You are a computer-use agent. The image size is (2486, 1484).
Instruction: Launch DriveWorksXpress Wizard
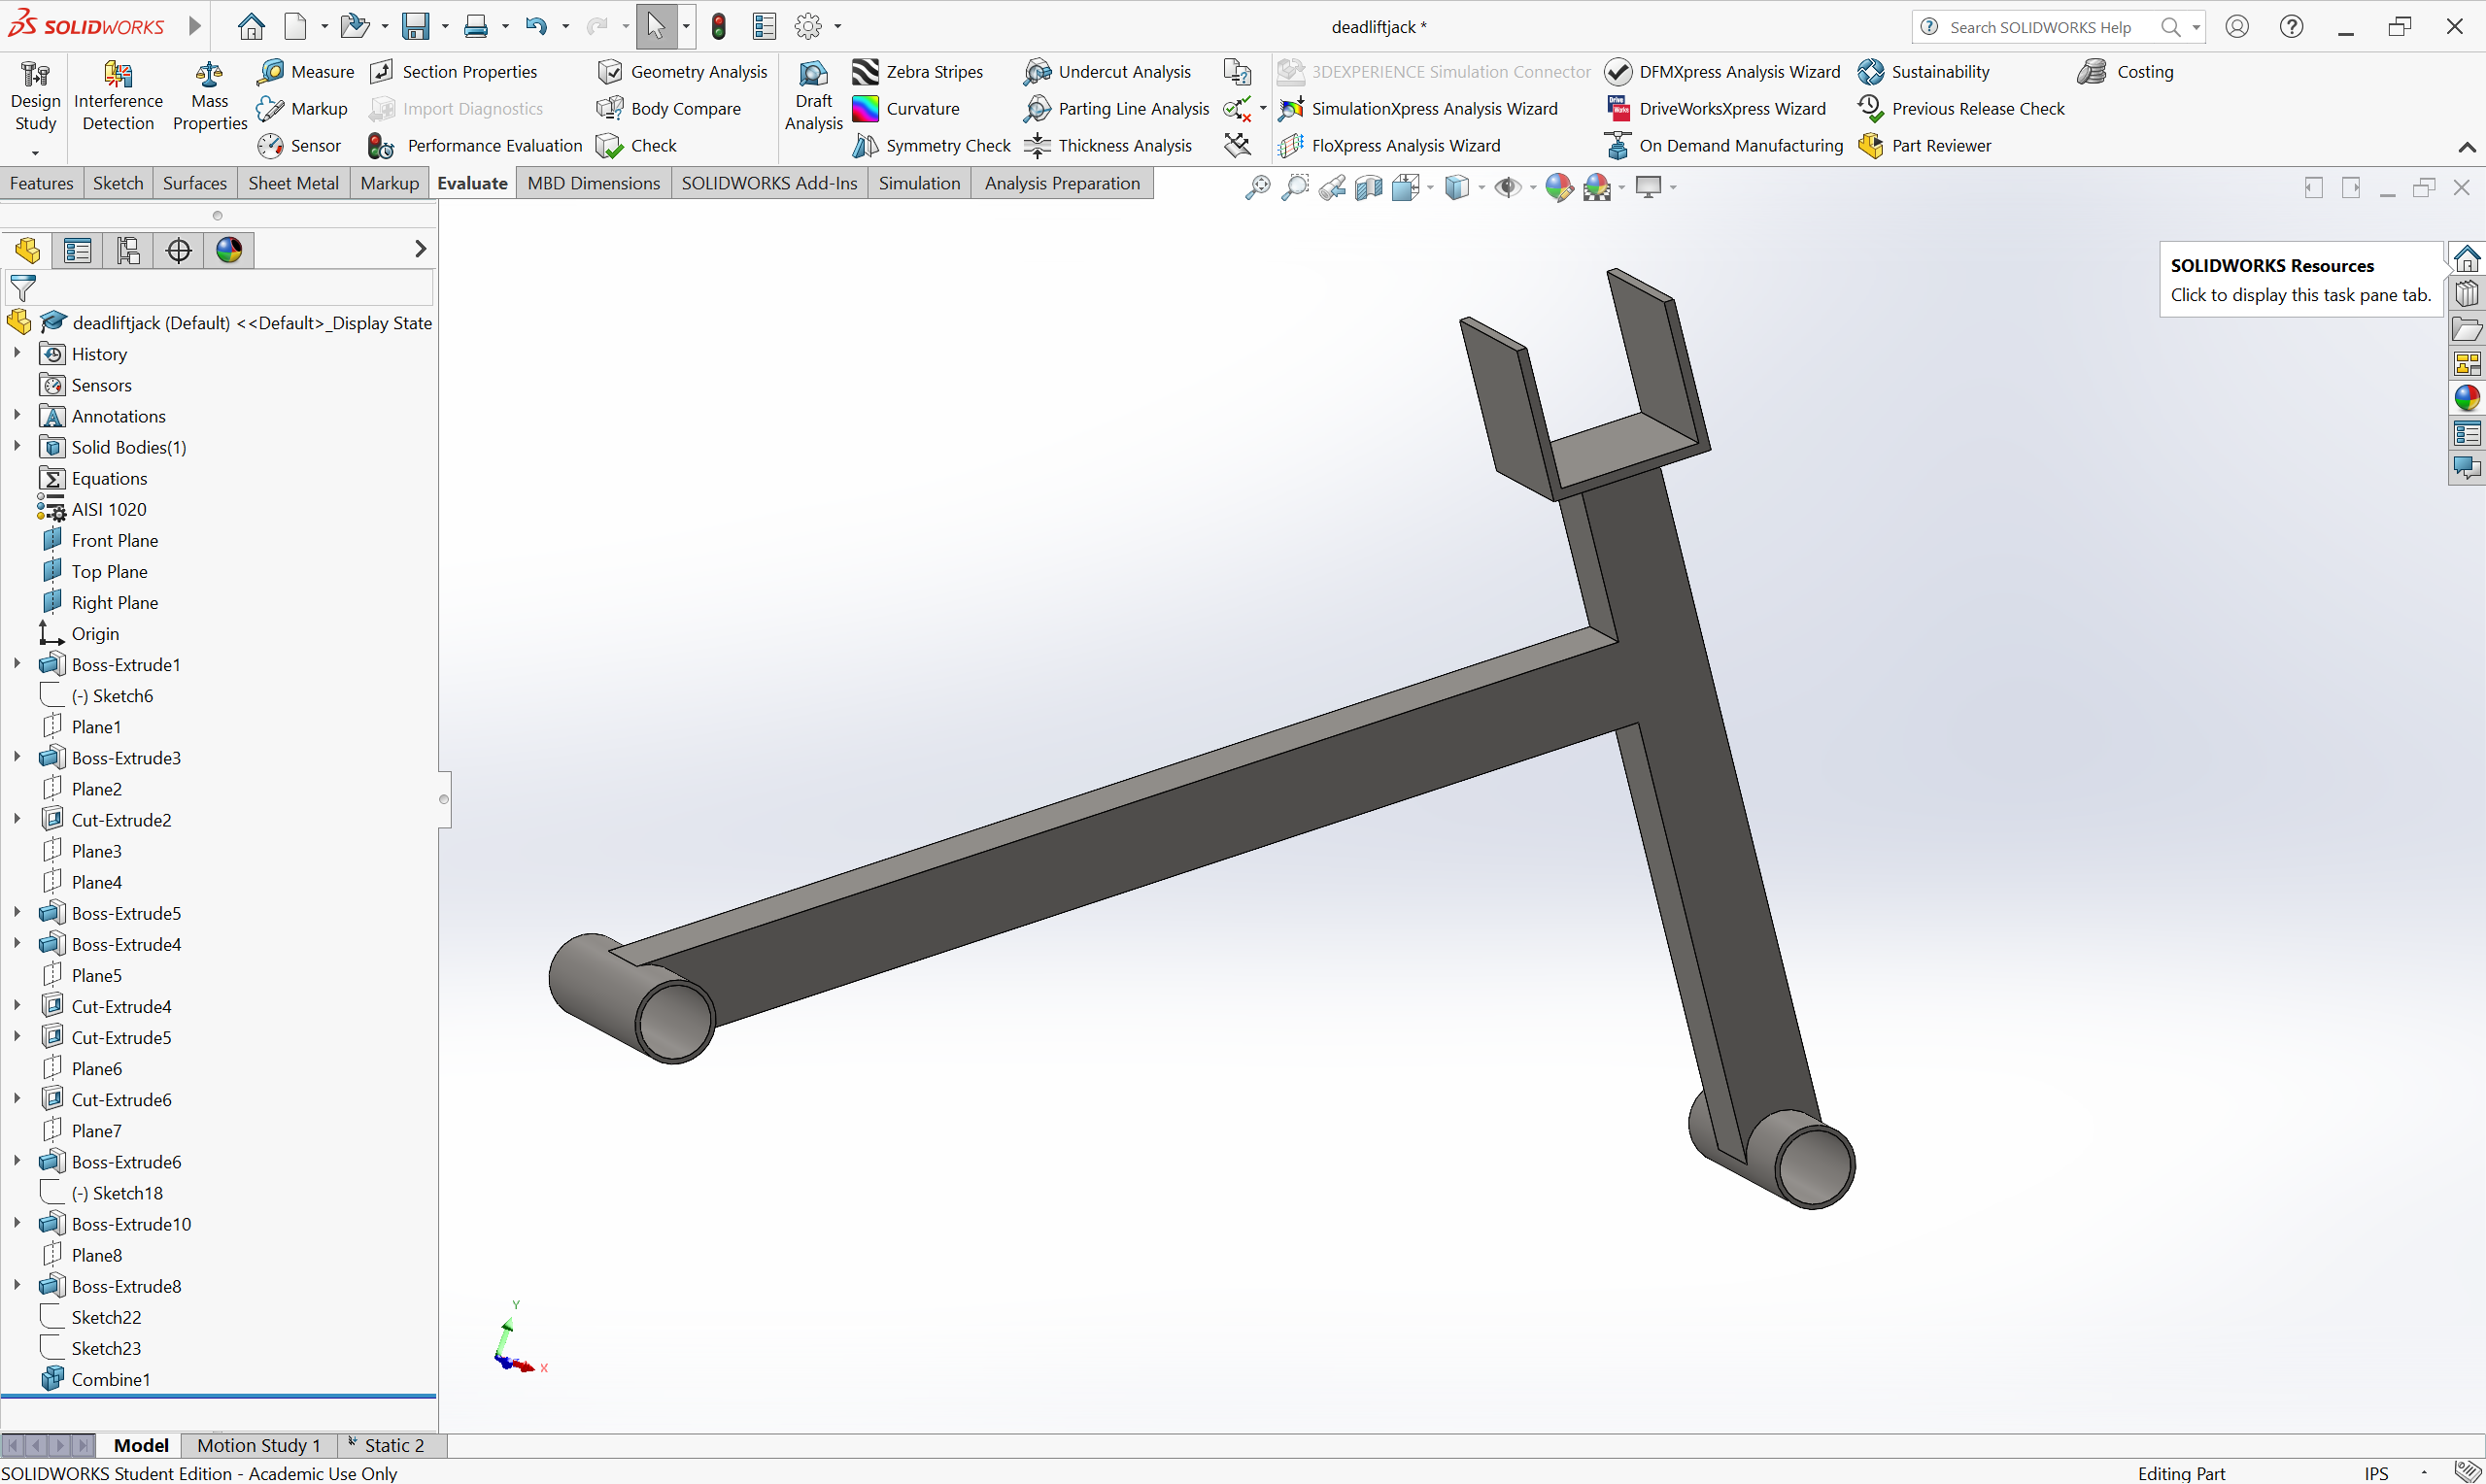[x=1716, y=108]
